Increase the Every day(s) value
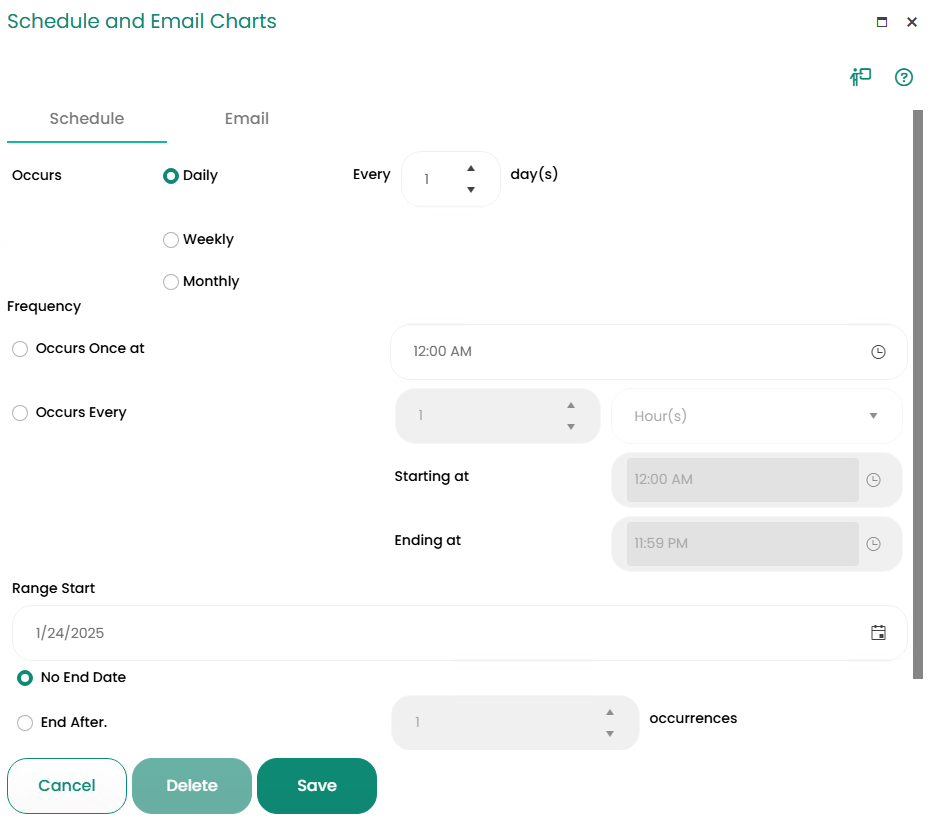Screen dimensions: 931x834 tap(471, 168)
